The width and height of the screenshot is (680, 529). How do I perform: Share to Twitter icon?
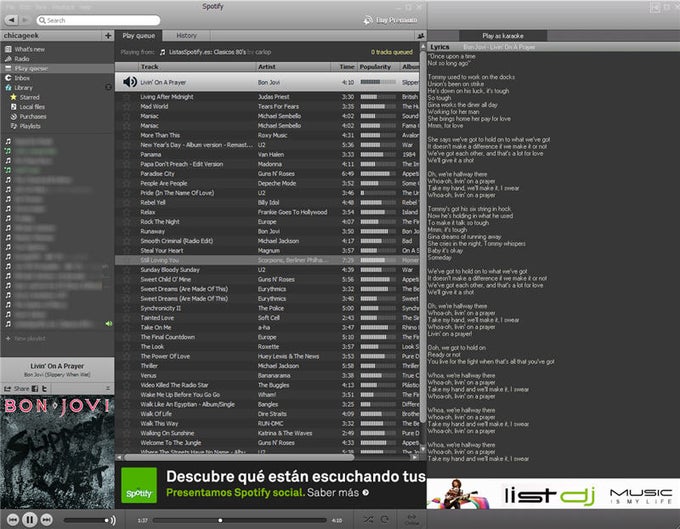point(44,389)
